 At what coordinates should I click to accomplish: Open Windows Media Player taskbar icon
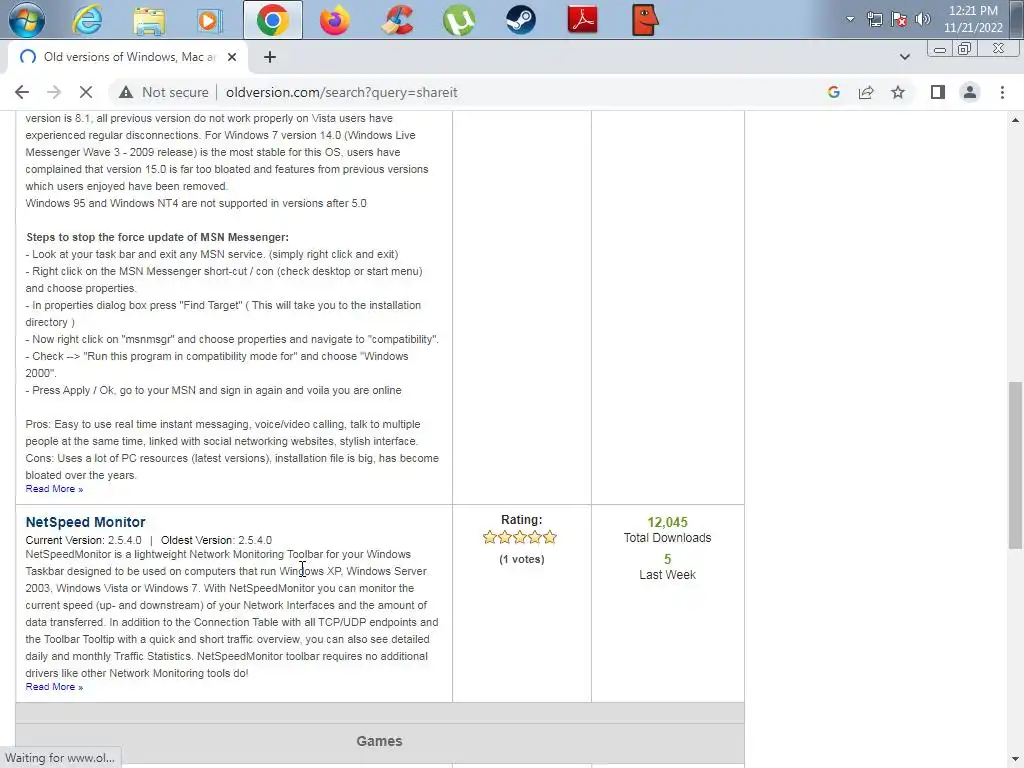click(x=210, y=20)
